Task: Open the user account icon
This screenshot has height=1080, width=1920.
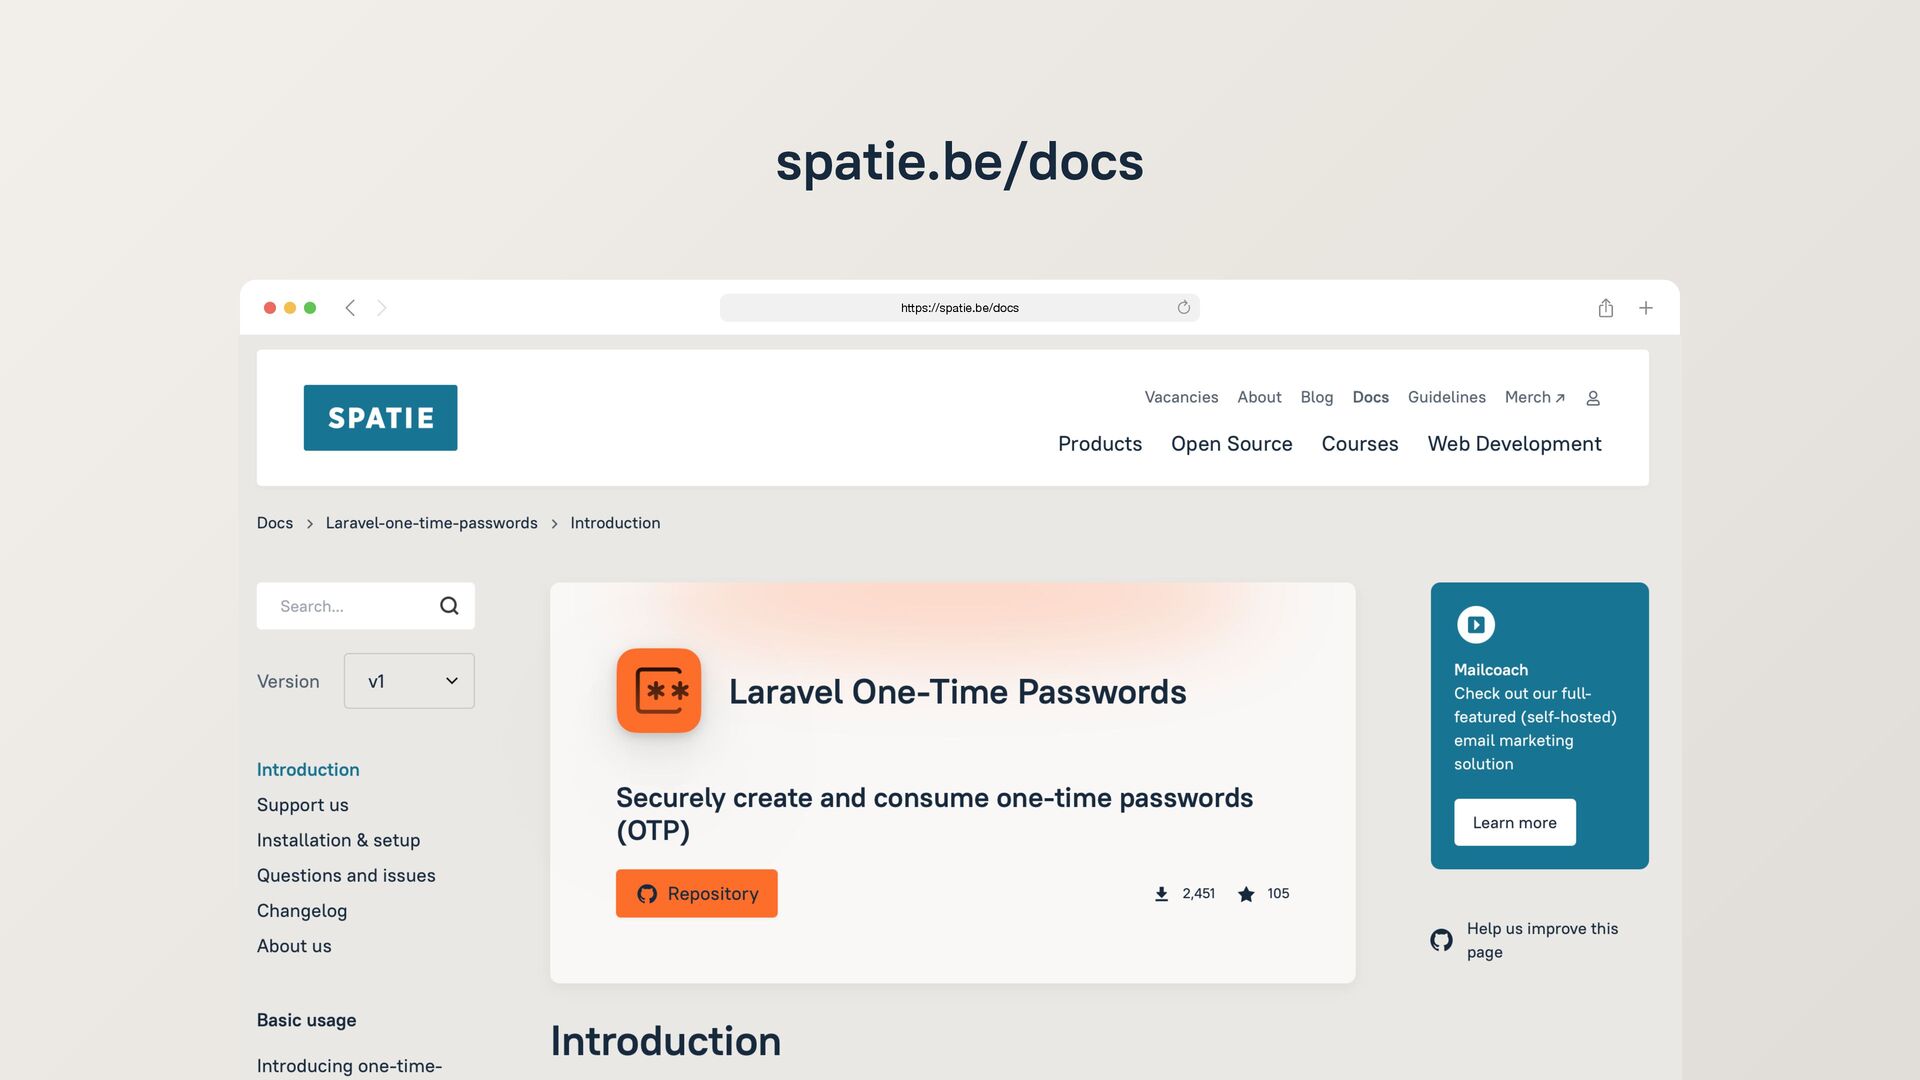Action: click(1593, 398)
